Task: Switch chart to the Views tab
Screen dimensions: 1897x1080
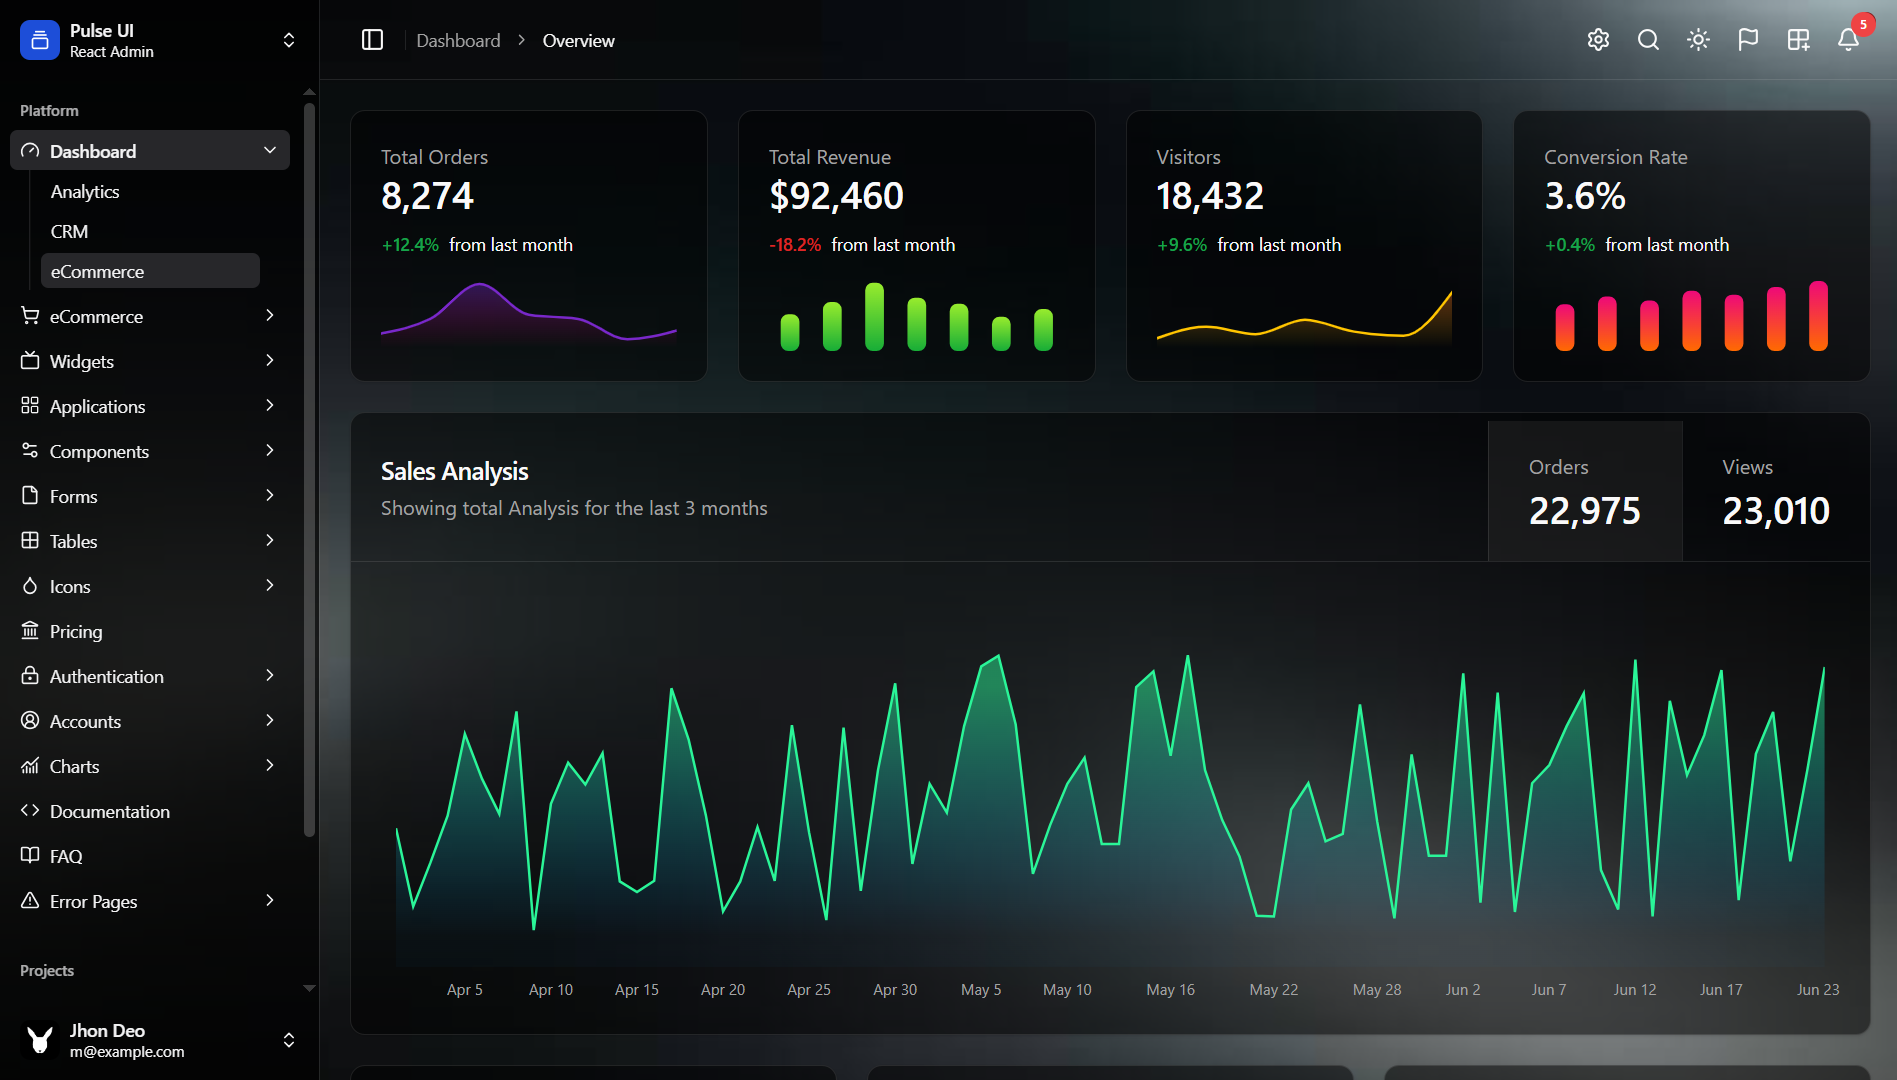Action: [x=1776, y=491]
